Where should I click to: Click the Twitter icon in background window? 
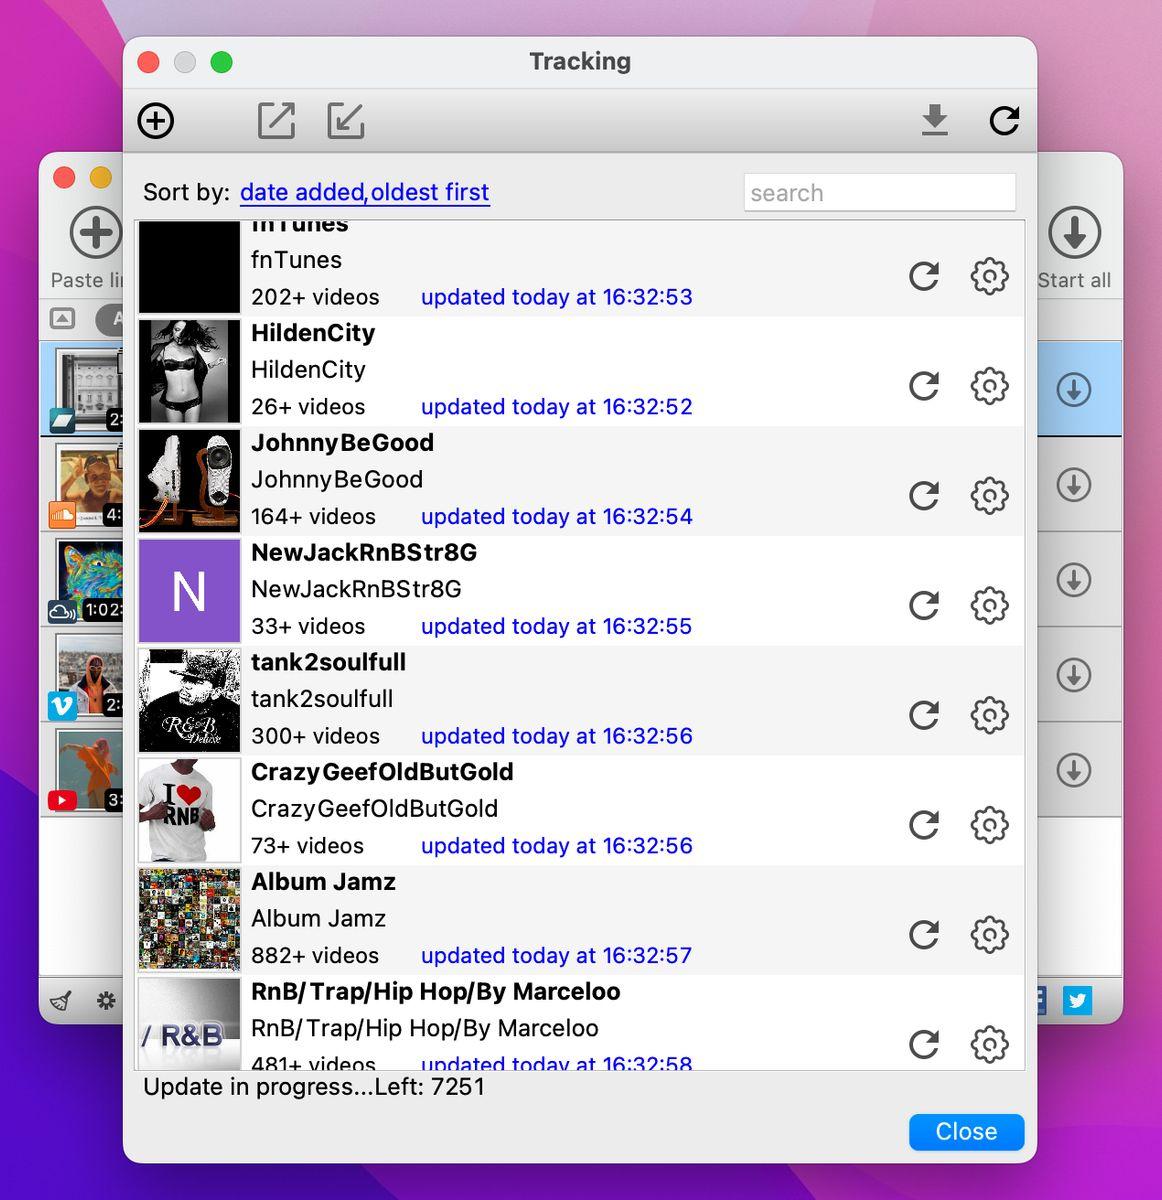(x=1077, y=1000)
